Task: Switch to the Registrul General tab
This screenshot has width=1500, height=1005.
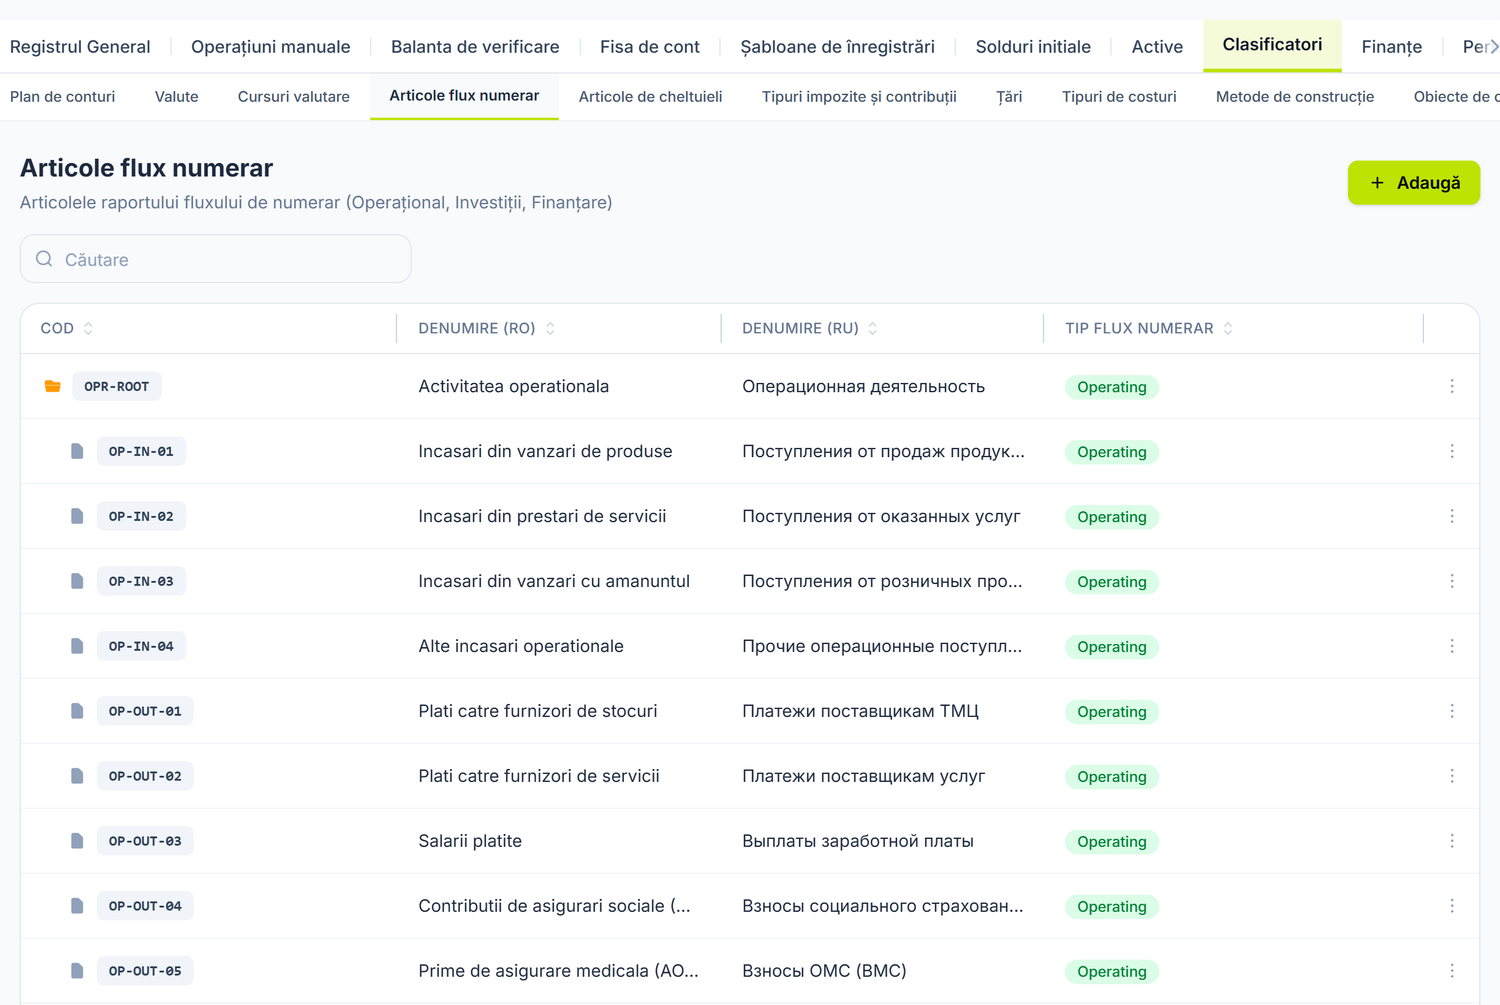Action: click(80, 47)
